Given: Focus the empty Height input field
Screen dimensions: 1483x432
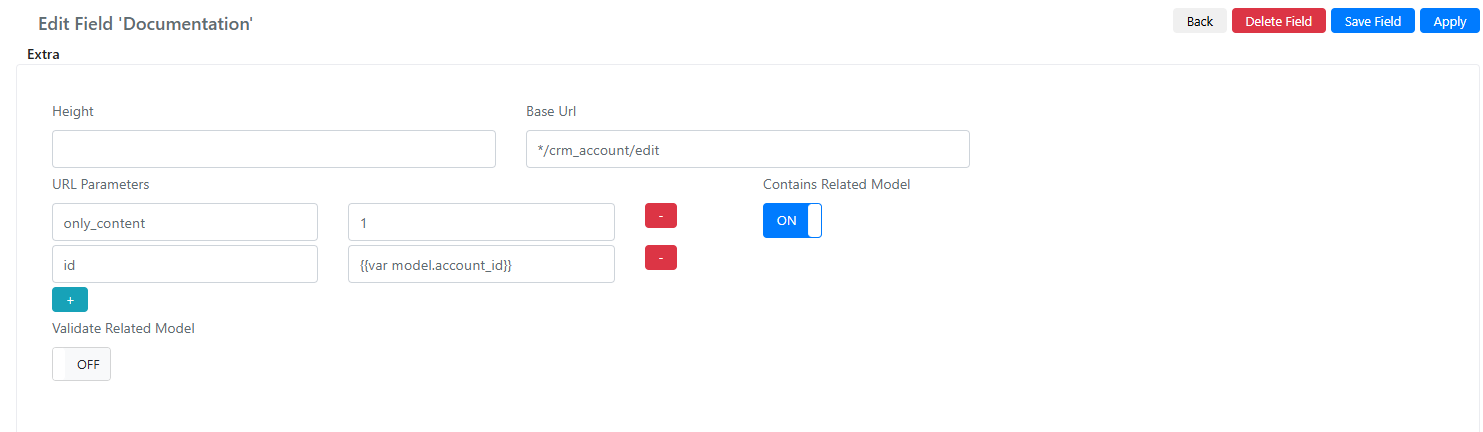Looking at the screenshot, I should pyautogui.click(x=274, y=149).
